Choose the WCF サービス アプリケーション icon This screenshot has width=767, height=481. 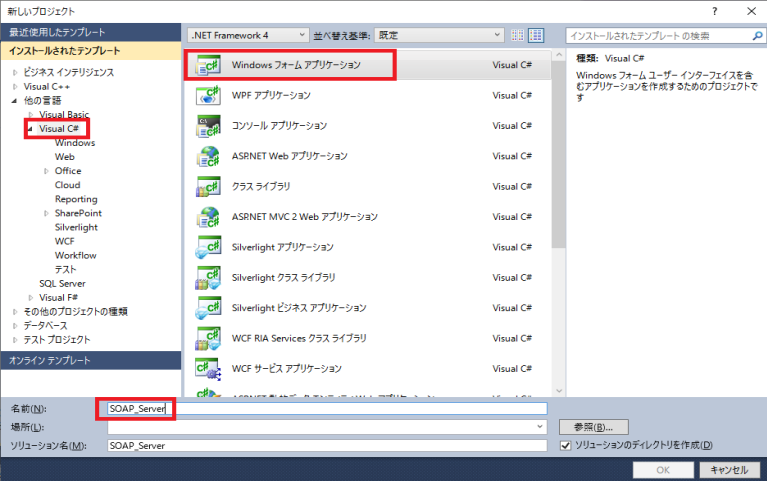pos(208,368)
